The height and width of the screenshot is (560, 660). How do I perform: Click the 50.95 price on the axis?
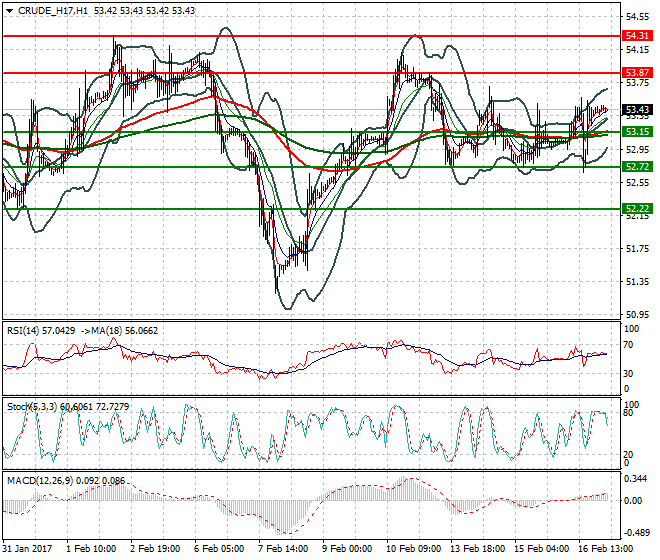(x=637, y=315)
